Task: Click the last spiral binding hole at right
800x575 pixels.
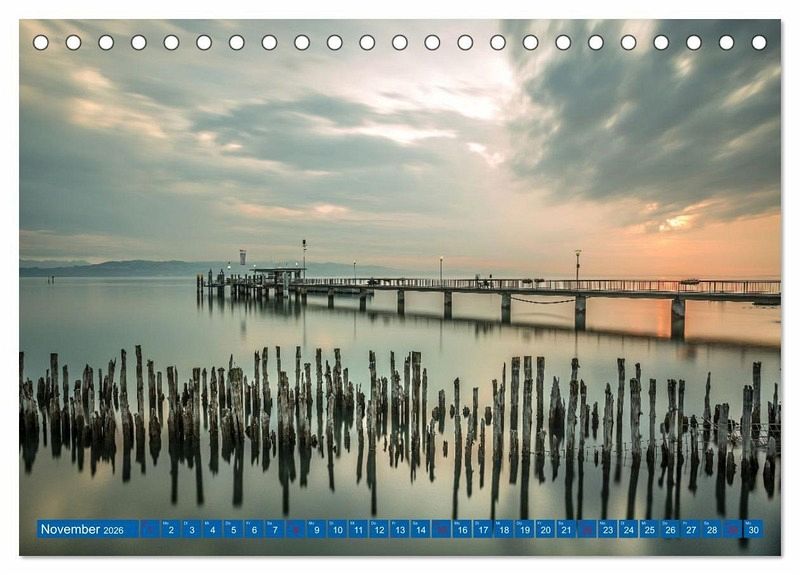Action: pos(759,42)
